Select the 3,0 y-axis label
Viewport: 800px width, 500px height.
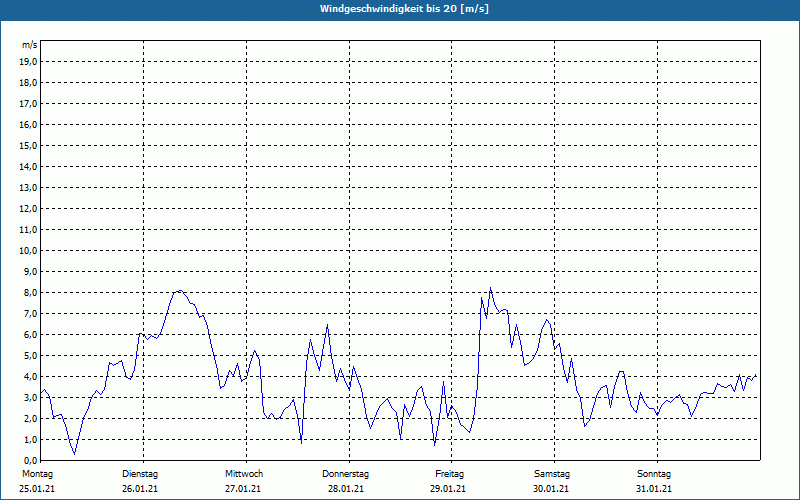click(30, 397)
